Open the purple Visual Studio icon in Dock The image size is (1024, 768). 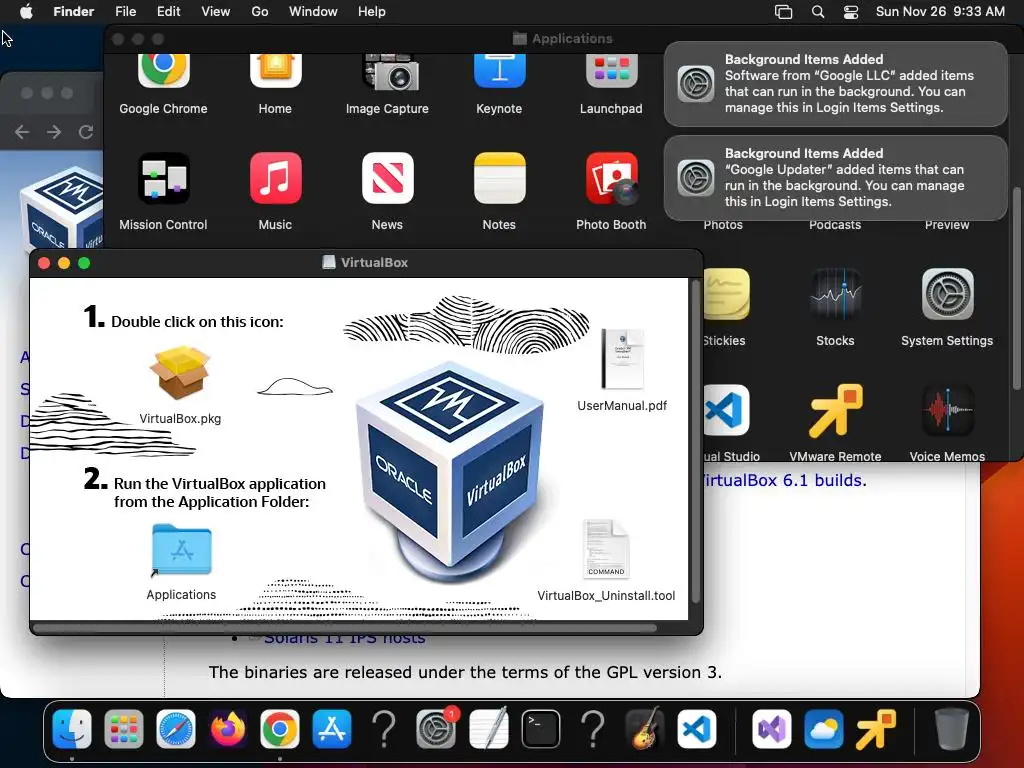pos(772,729)
